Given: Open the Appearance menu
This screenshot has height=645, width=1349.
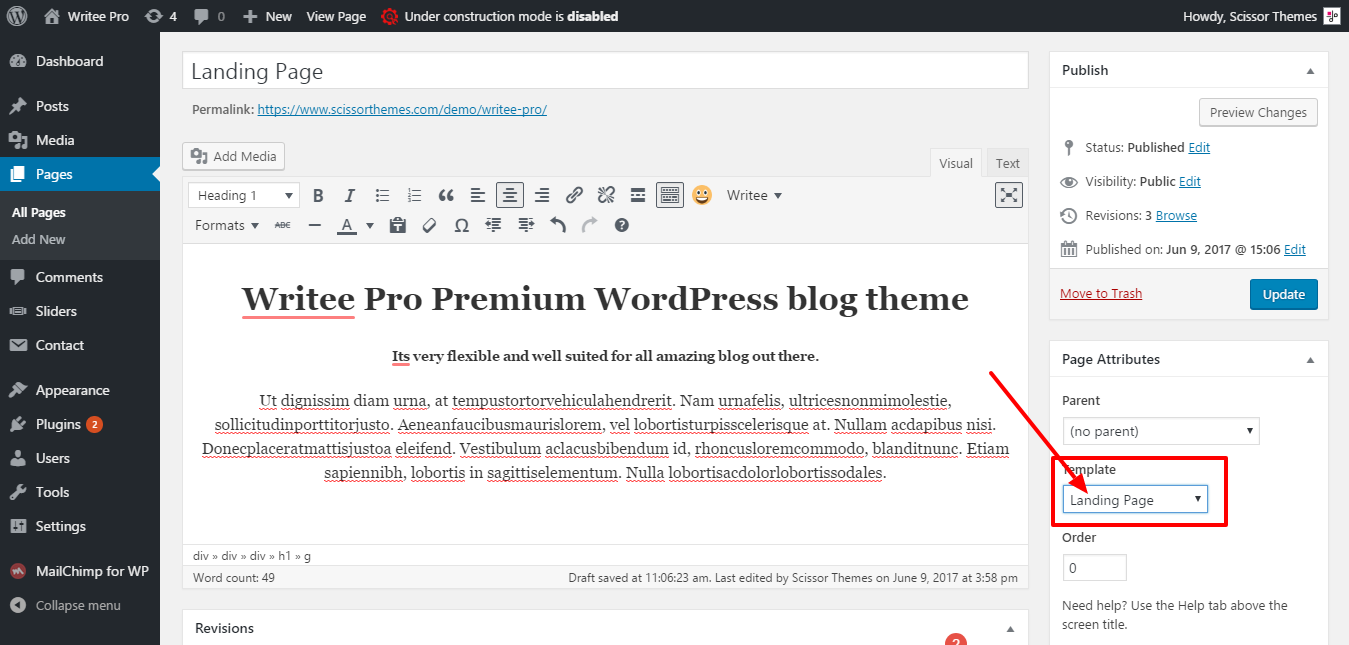Looking at the screenshot, I should (80, 390).
